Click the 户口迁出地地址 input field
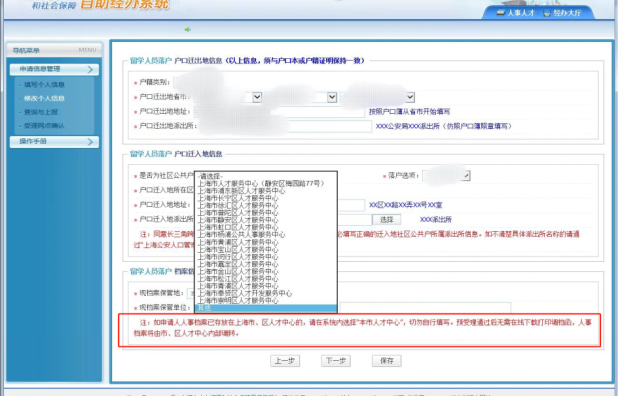 point(279,112)
